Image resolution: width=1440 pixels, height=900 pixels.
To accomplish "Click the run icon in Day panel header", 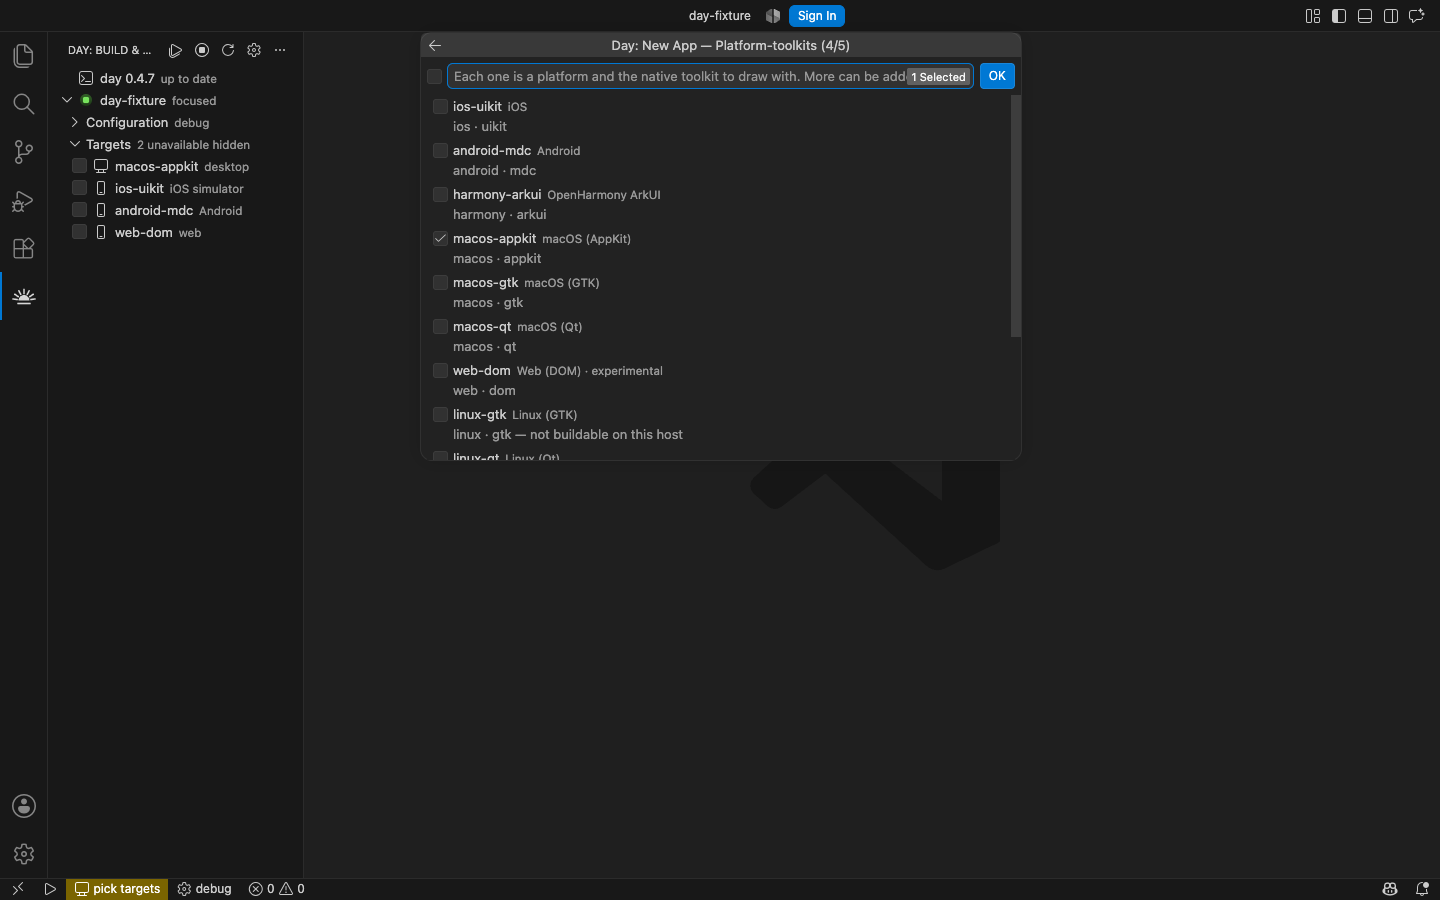I will (x=176, y=50).
